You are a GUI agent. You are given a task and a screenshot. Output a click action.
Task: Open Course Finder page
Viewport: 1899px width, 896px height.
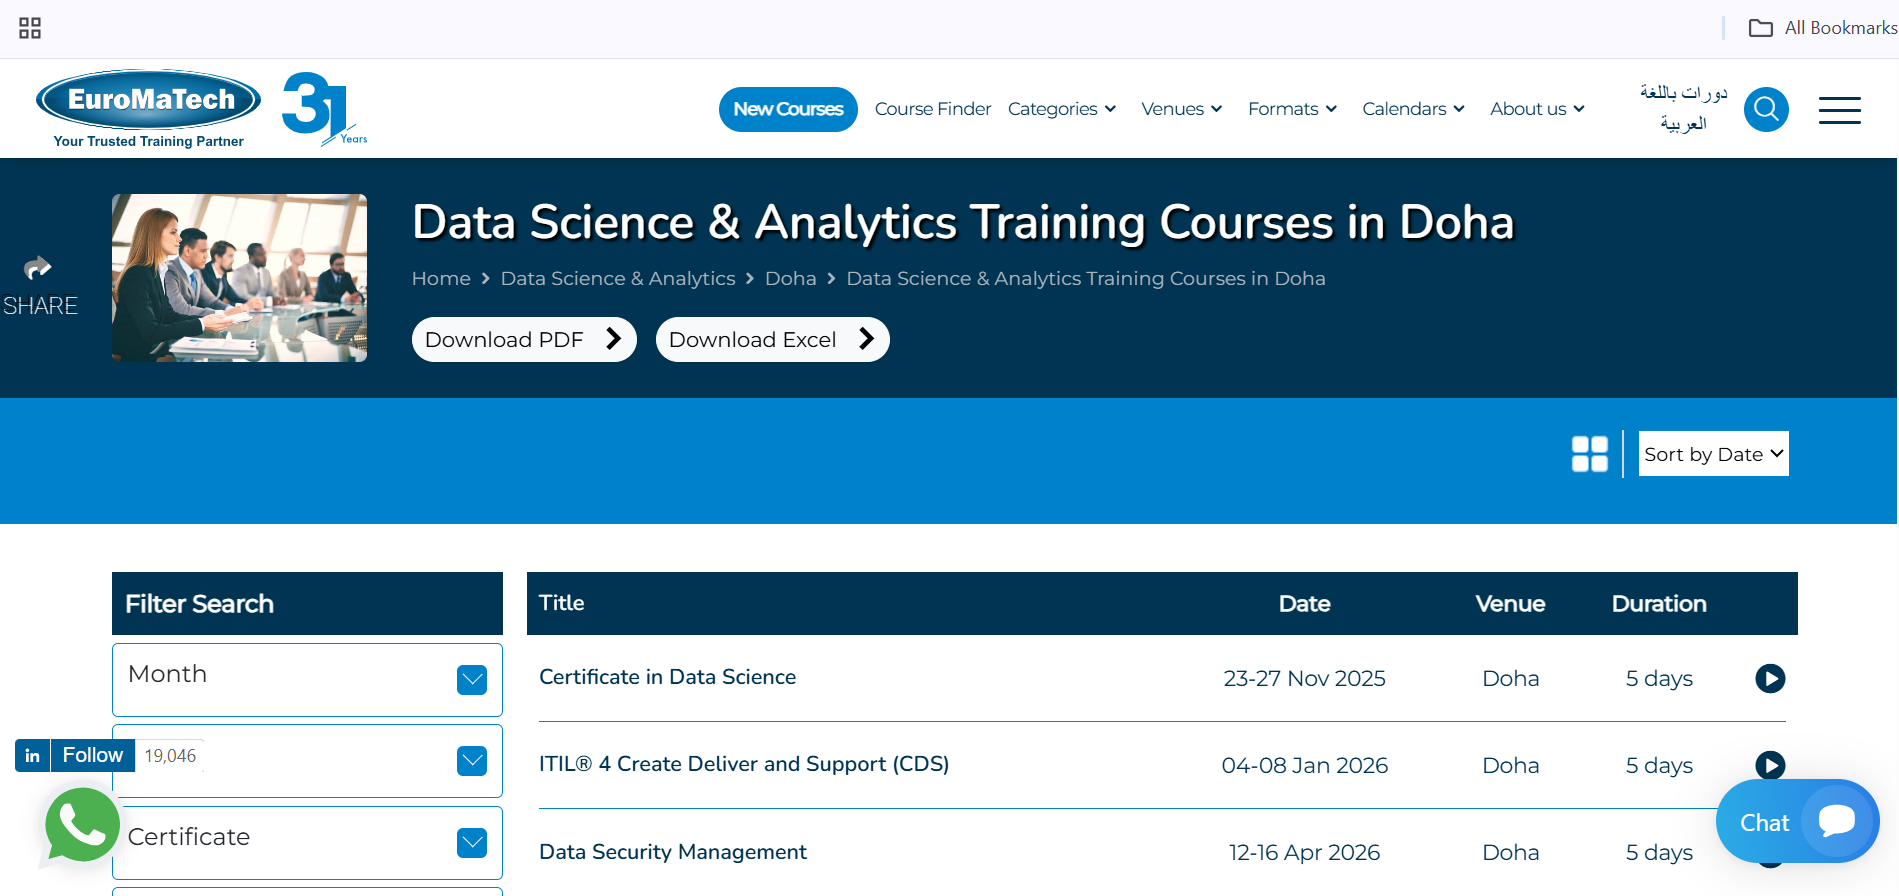pyautogui.click(x=933, y=109)
